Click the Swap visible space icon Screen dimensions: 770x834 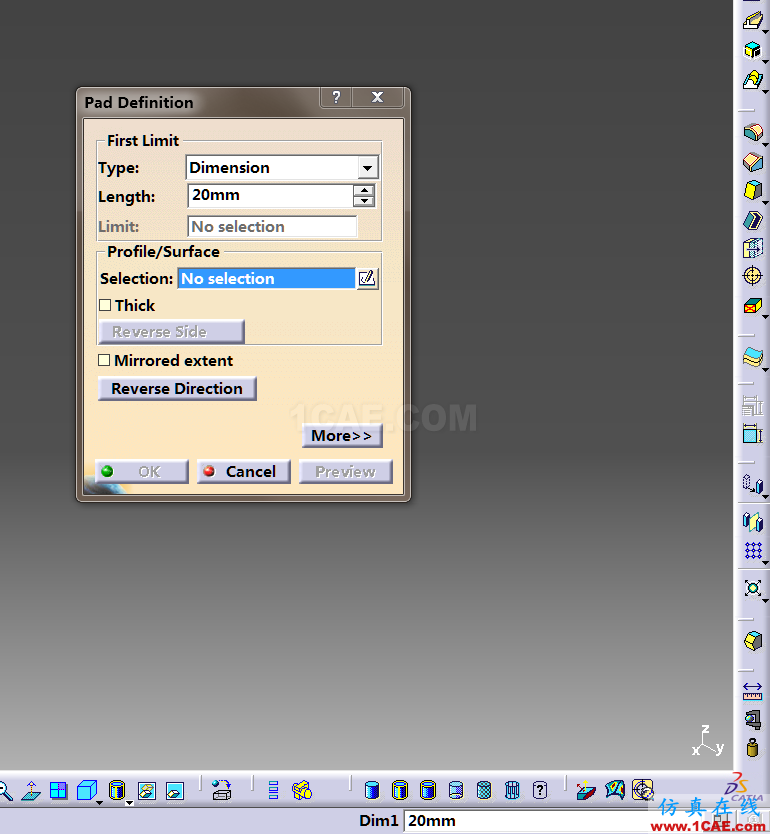pyautogui.click(x=174, y=791)
